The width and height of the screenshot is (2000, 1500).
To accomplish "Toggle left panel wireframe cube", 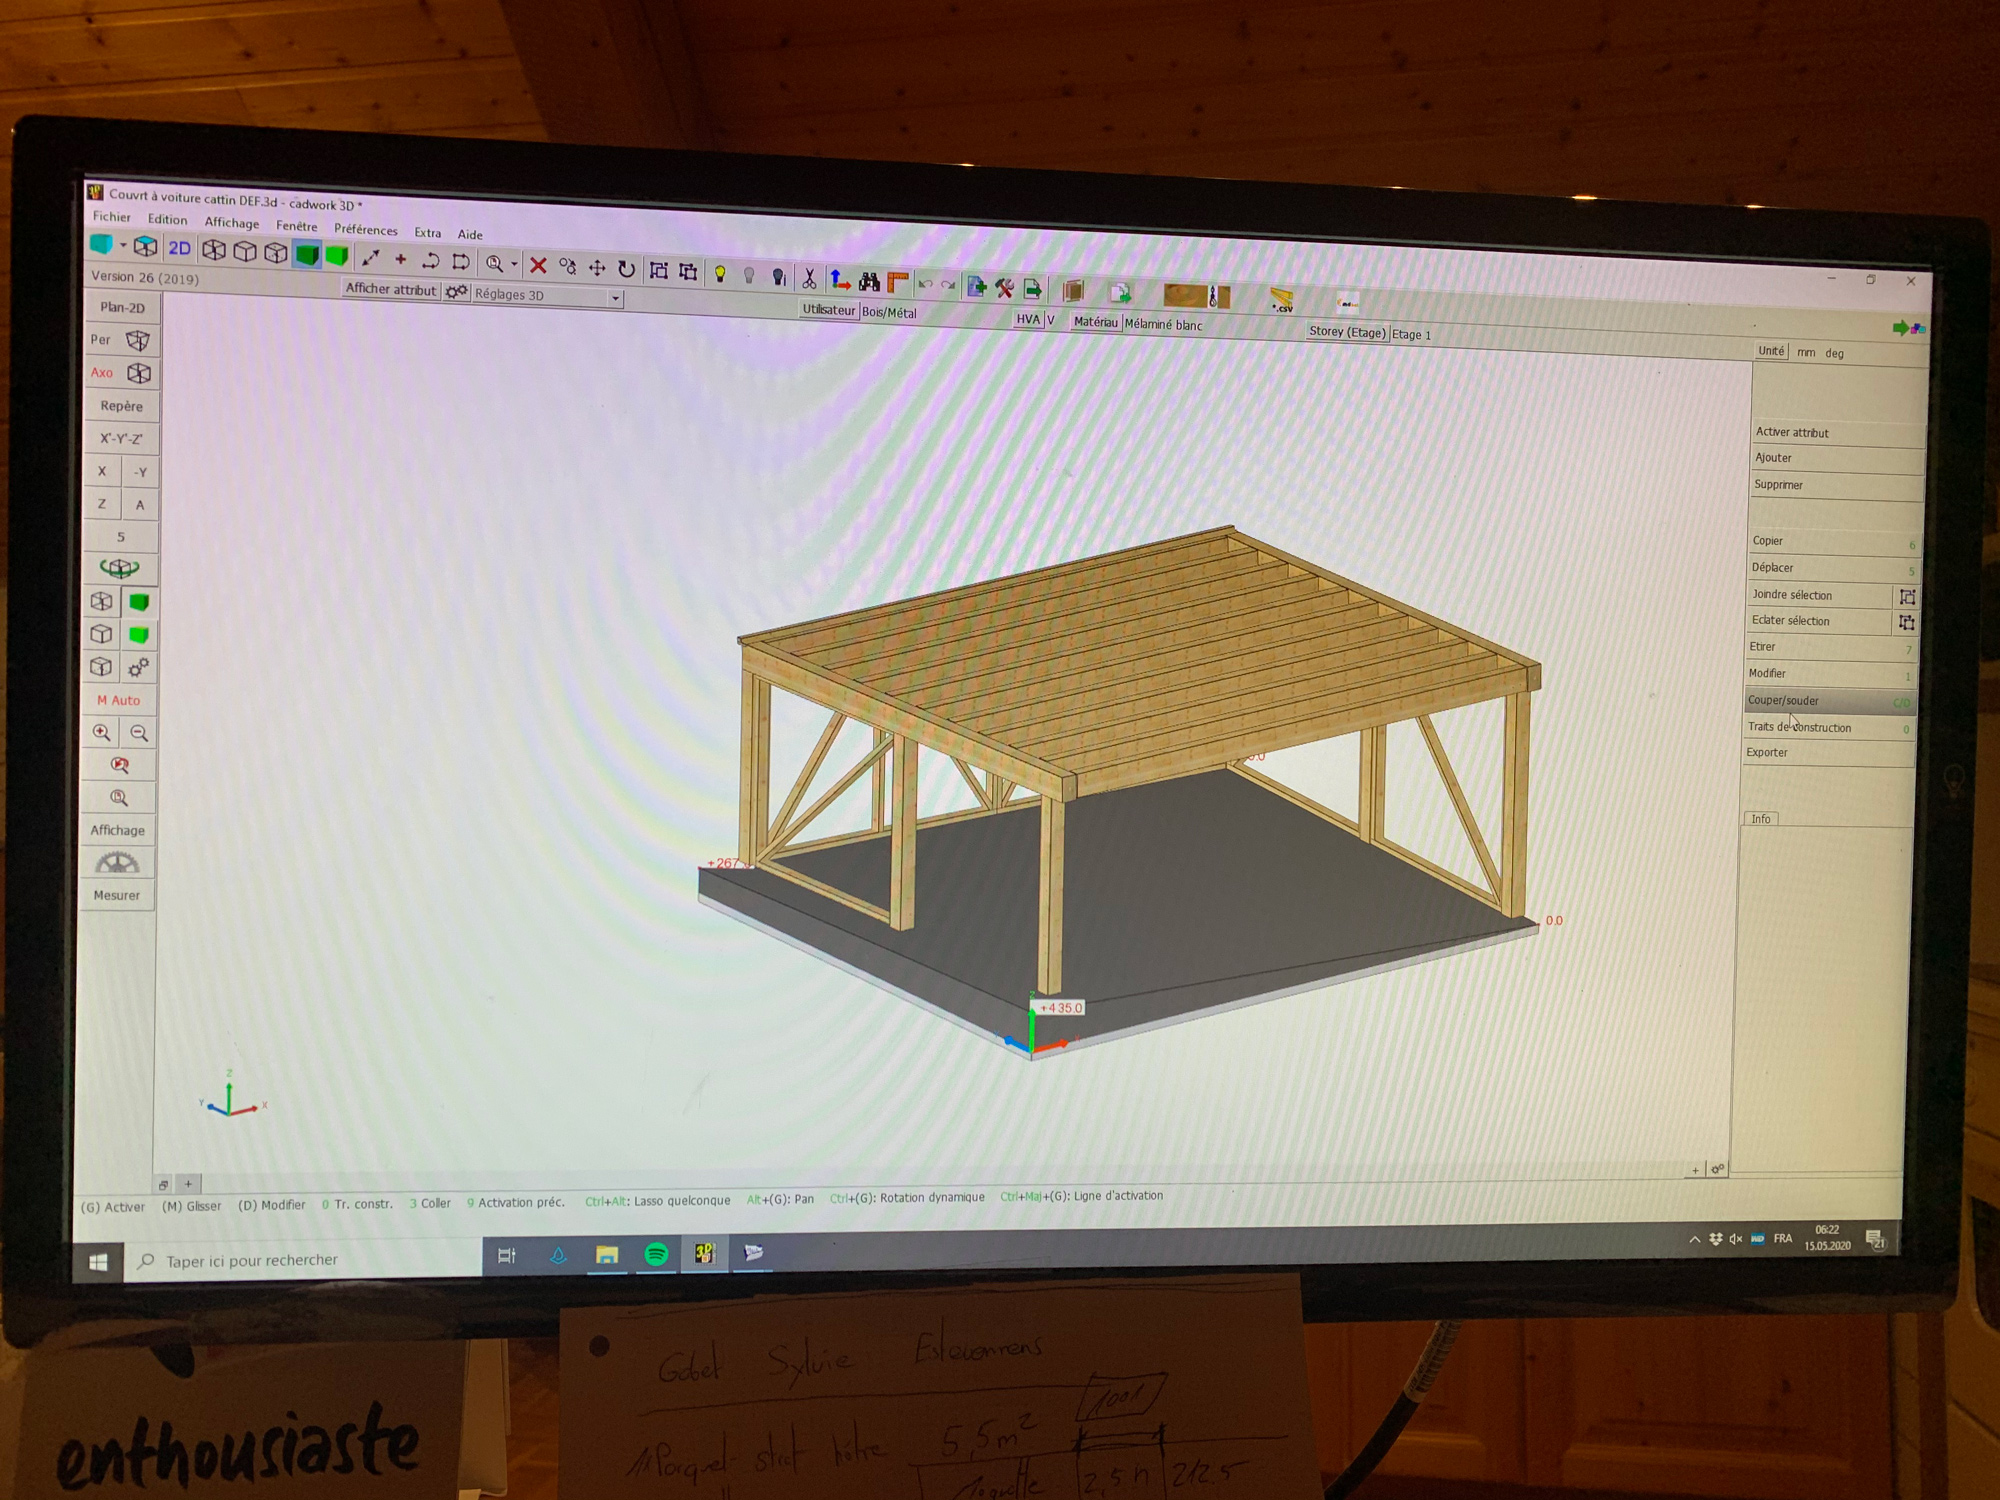I will pyautogui.click(x=101, y=601).
